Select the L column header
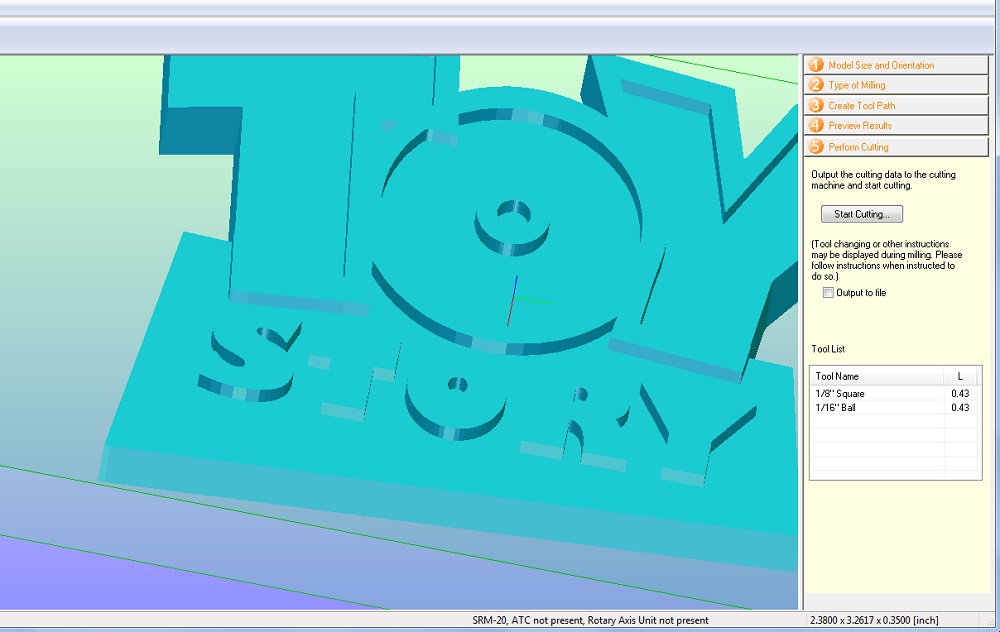1000x632 pixels. click(x=962, y=376)
